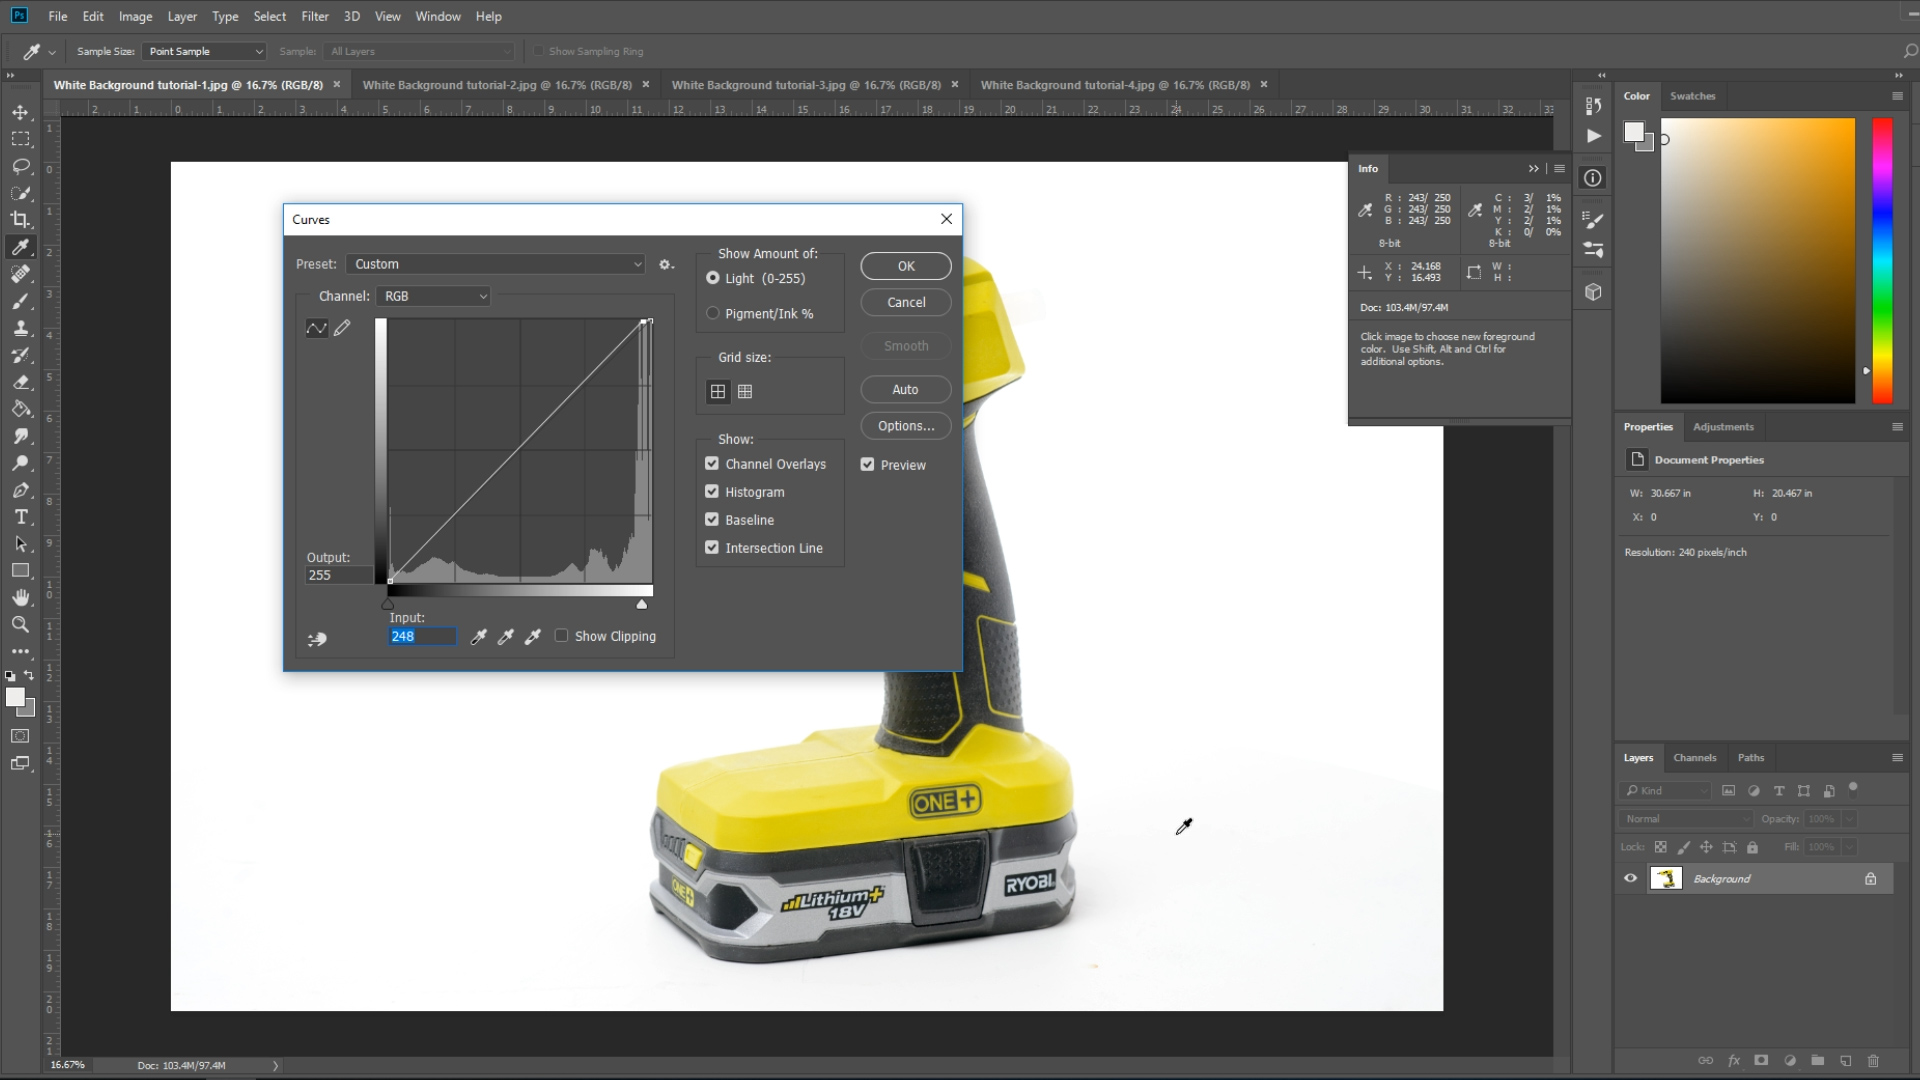
Task: Open the Filter menu
Action: coord(315,16)
